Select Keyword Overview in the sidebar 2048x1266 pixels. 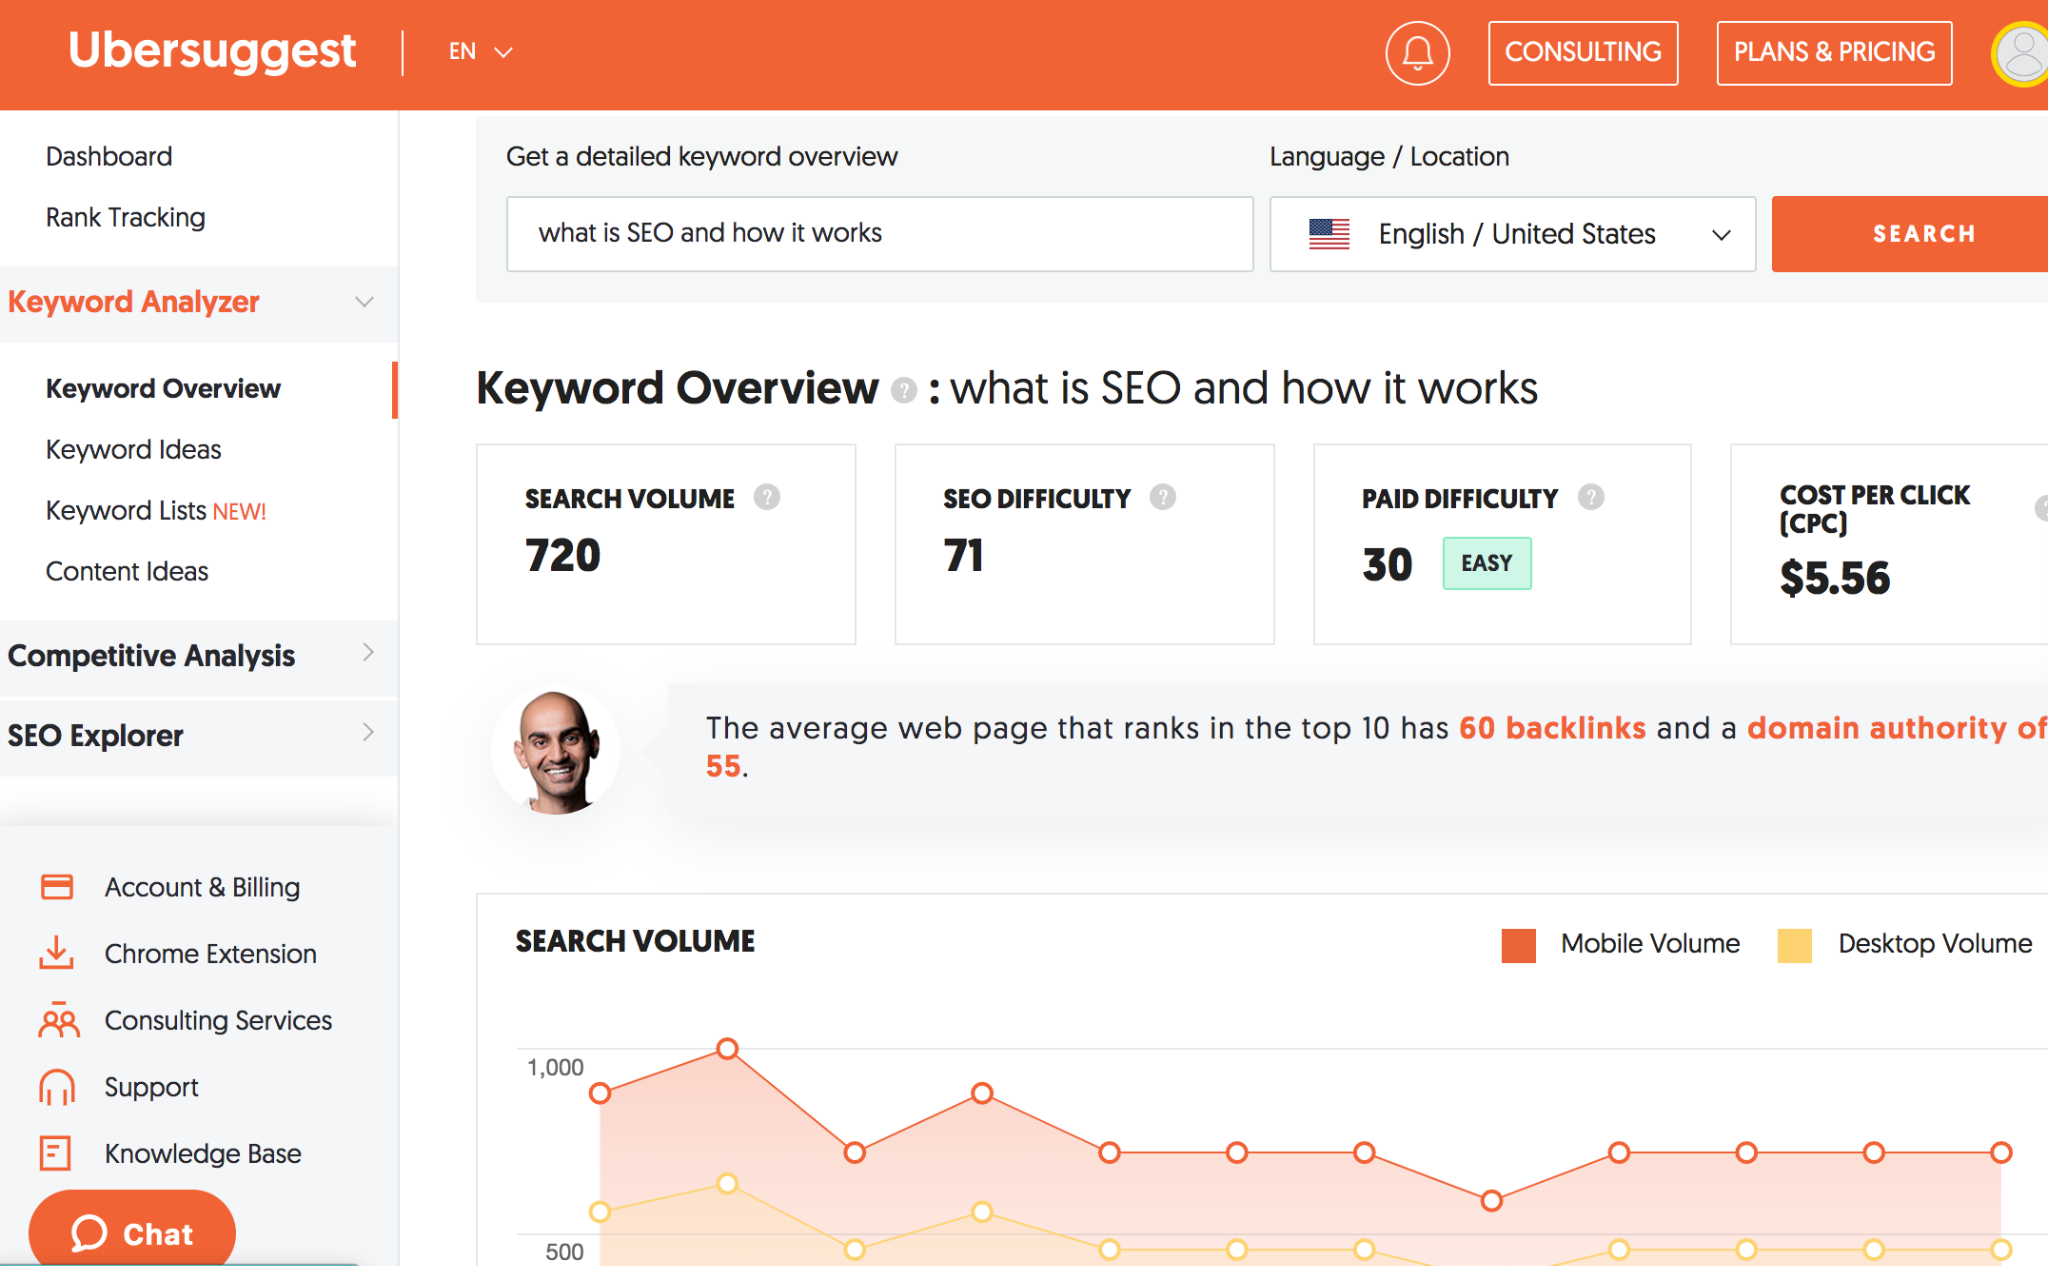click(163, 388)
